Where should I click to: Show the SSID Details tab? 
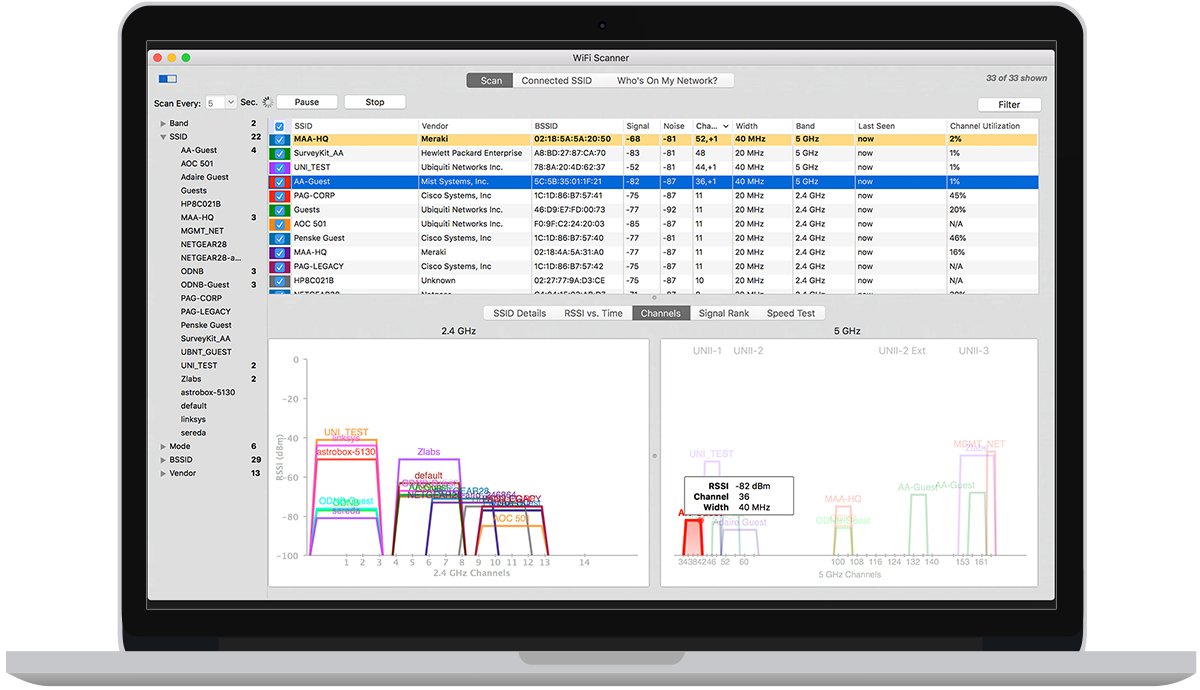tap(520, 313)
